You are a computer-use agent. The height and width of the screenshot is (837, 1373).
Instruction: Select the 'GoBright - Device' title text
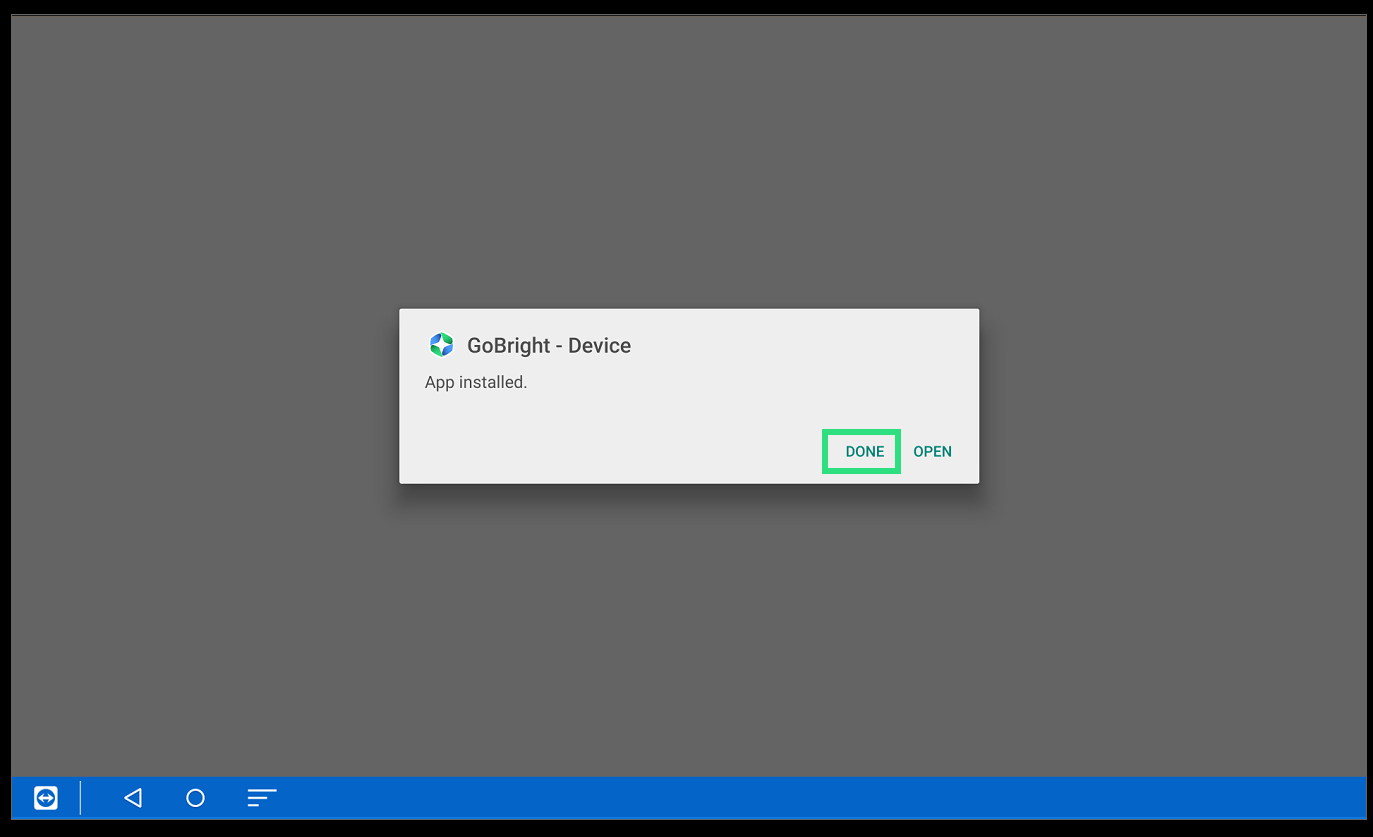coord(549,346)
